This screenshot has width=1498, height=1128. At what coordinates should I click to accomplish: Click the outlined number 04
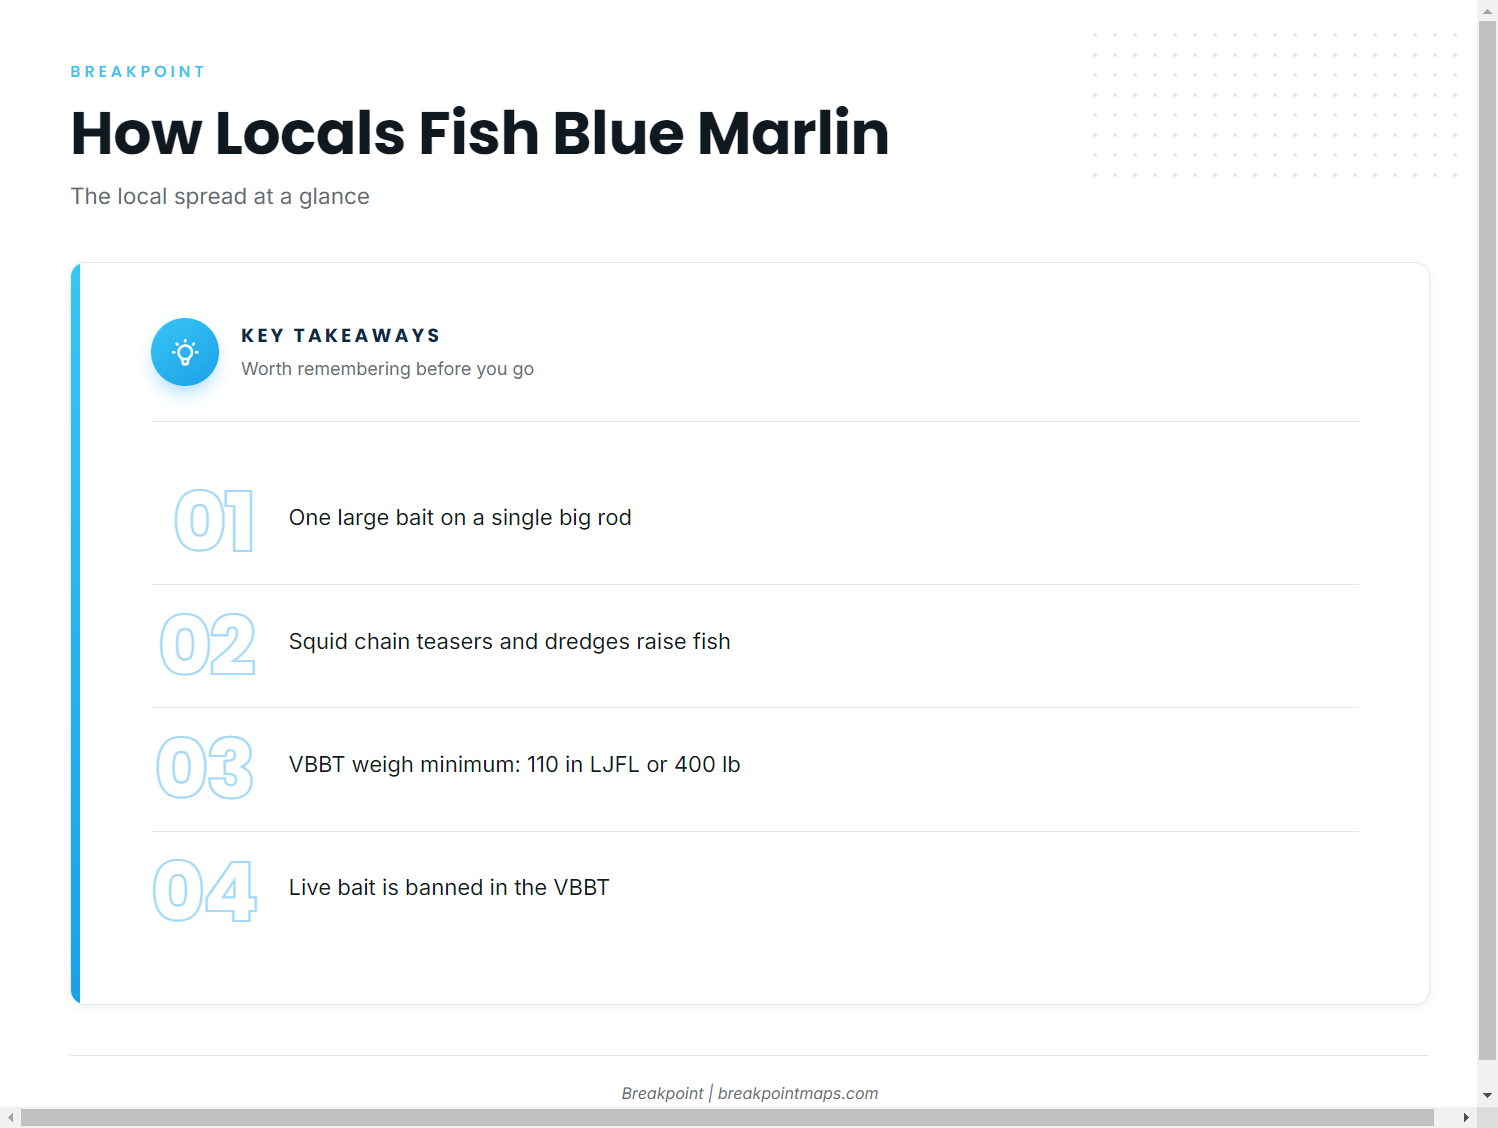click(205, 891)
